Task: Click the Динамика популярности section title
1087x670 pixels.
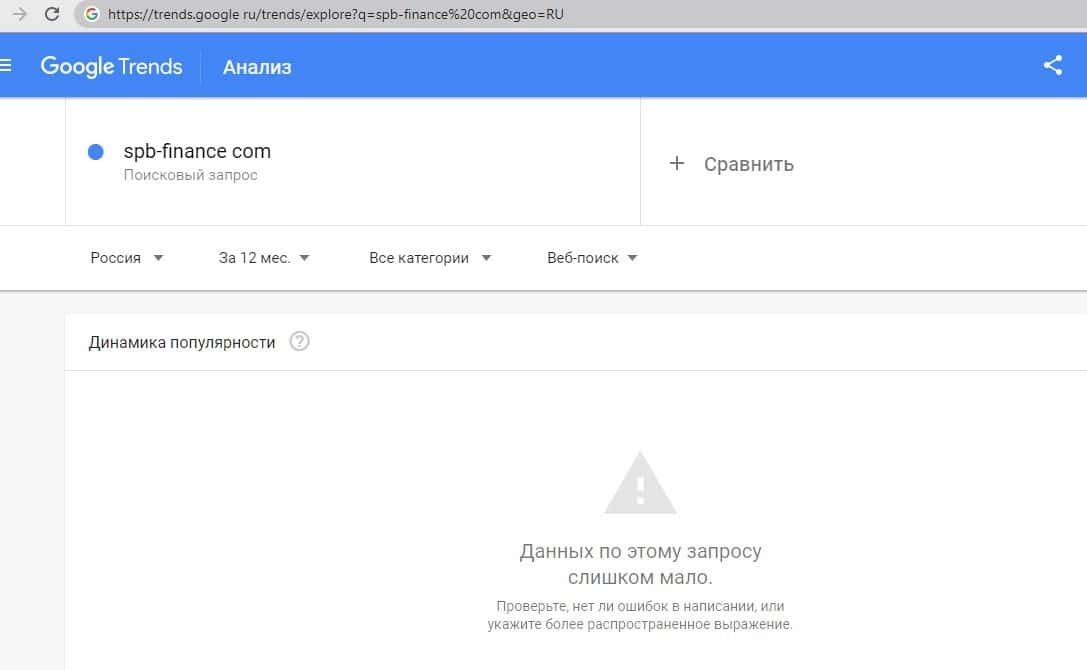Action: (x=182, y=342)
